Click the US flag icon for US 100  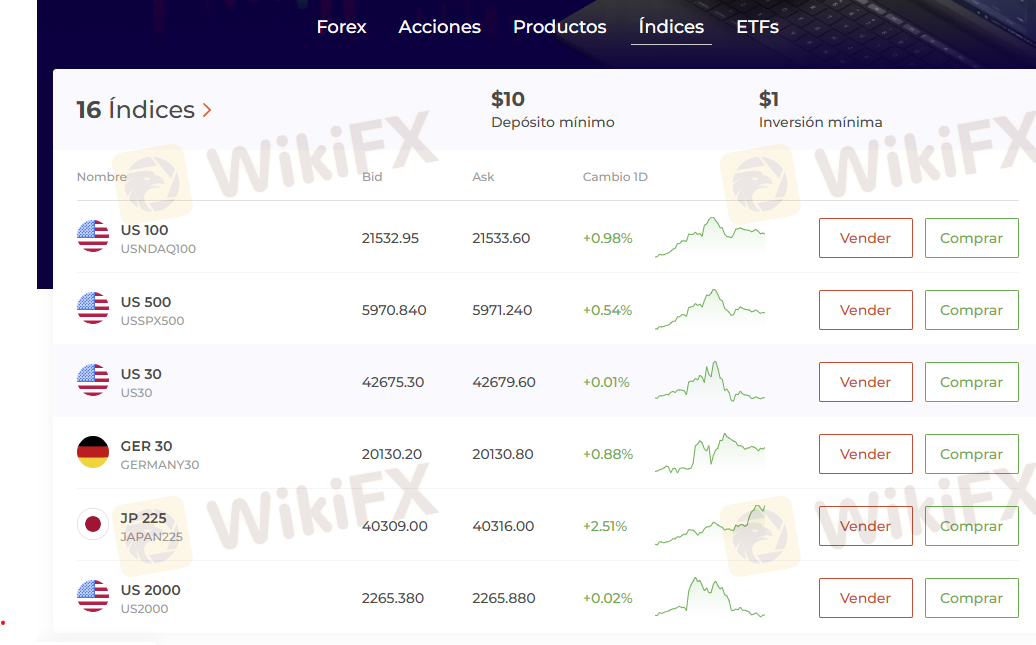(93, 237)
